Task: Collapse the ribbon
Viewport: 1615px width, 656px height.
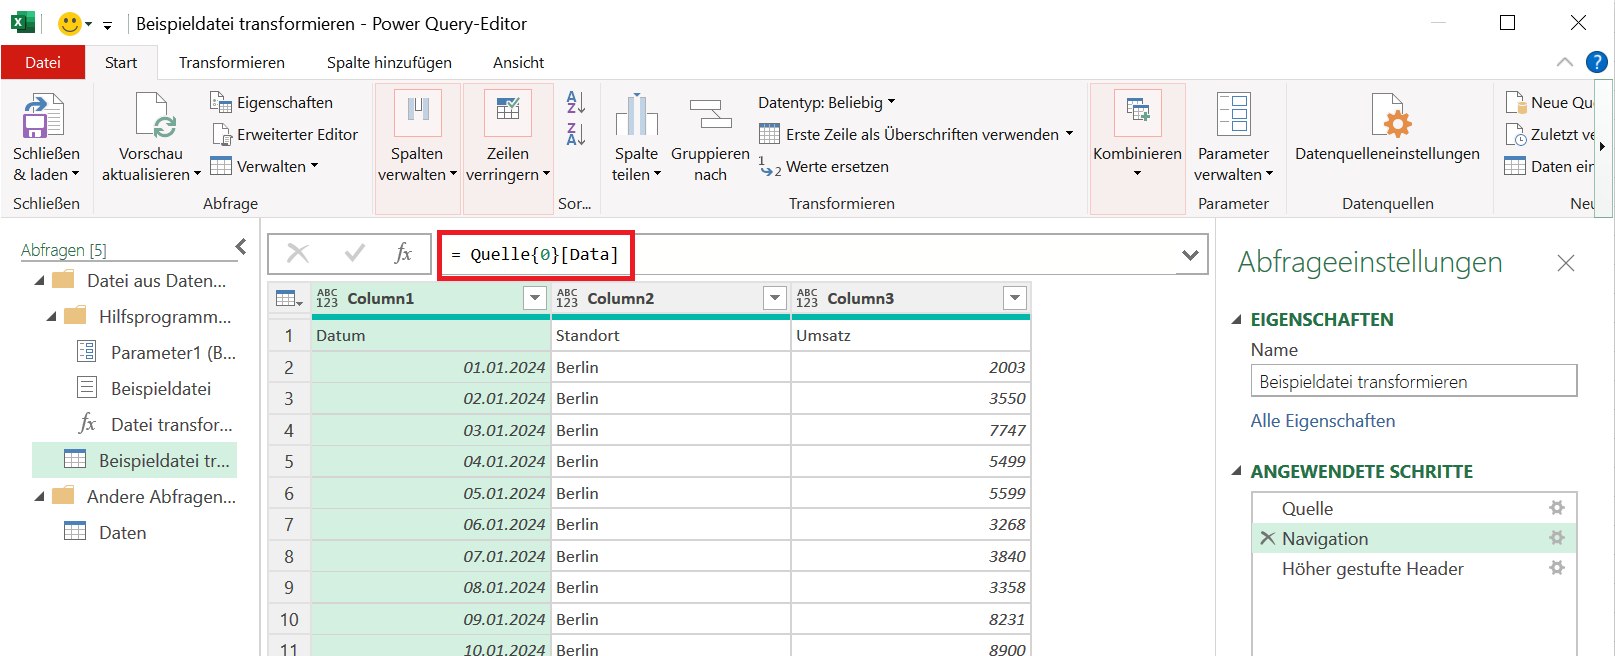Action: pyautogui.click(x=1565, y=62)
